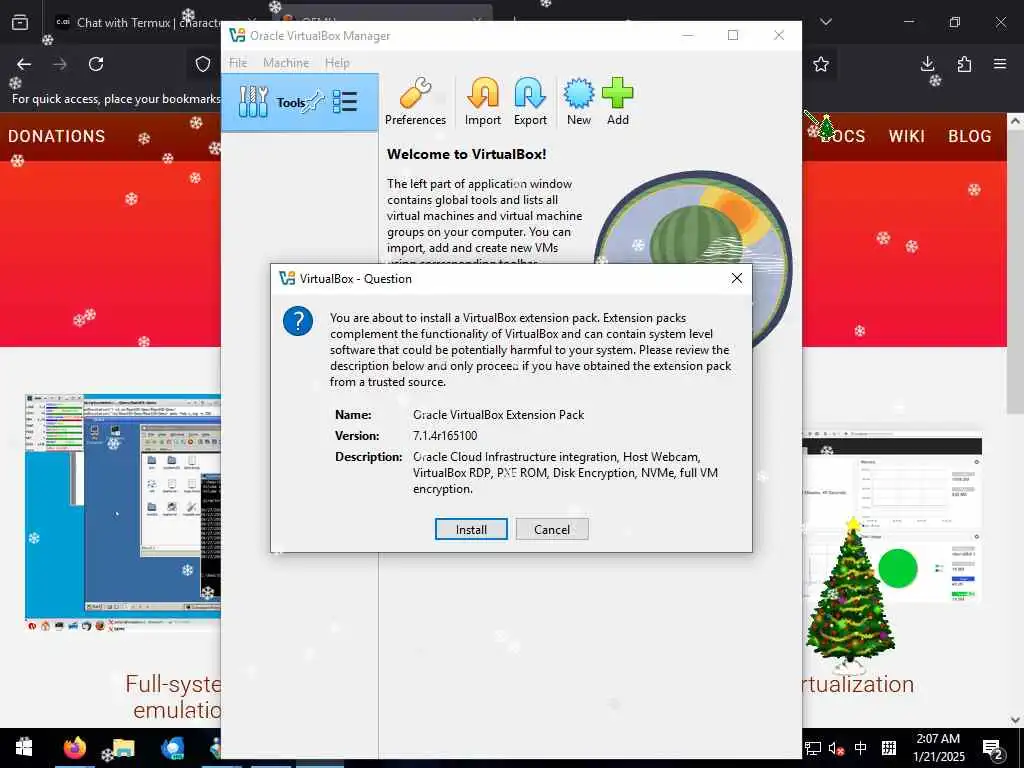Open the browser Extensions puzzle icon

coord(964,64)
